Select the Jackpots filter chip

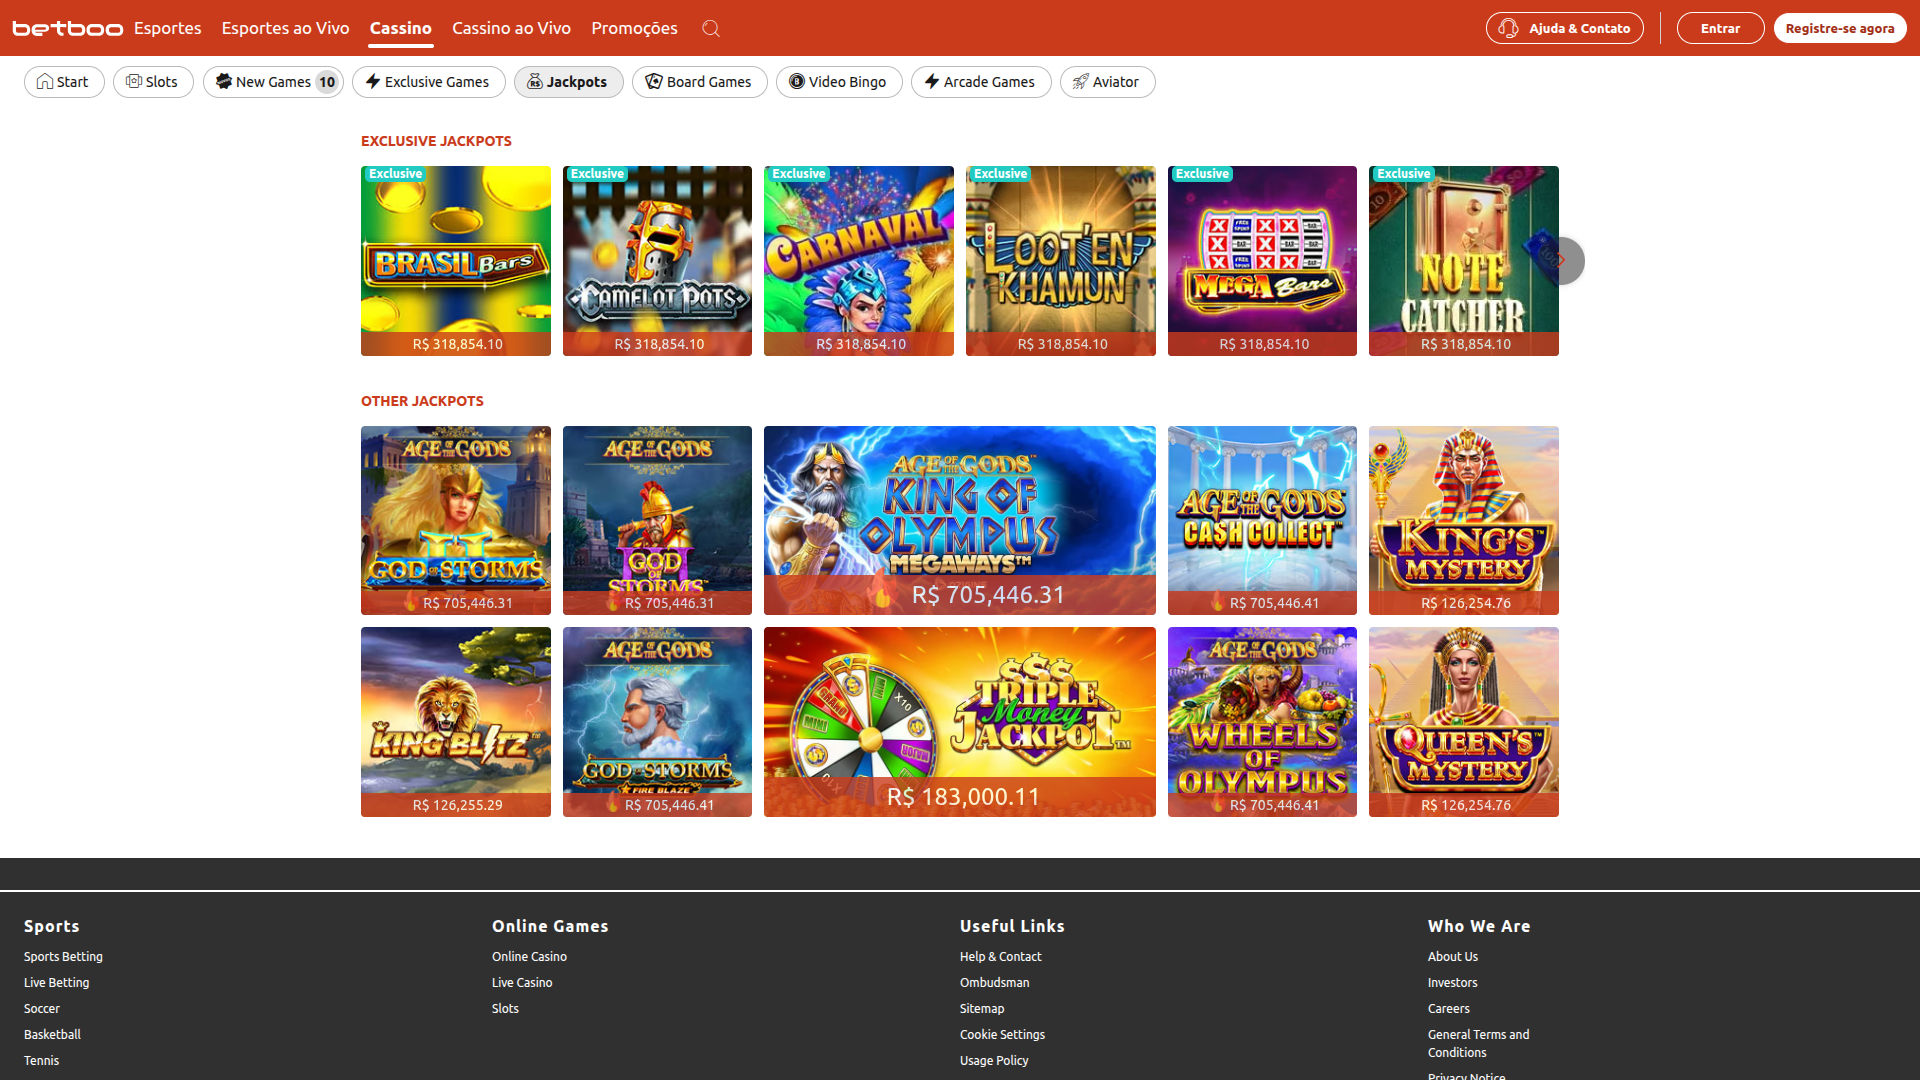pyautogui.click(x=569, y=82)
